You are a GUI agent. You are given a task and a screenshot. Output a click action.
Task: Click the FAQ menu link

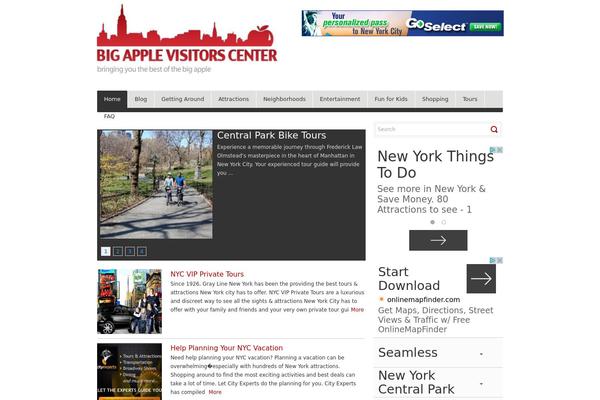109,117
